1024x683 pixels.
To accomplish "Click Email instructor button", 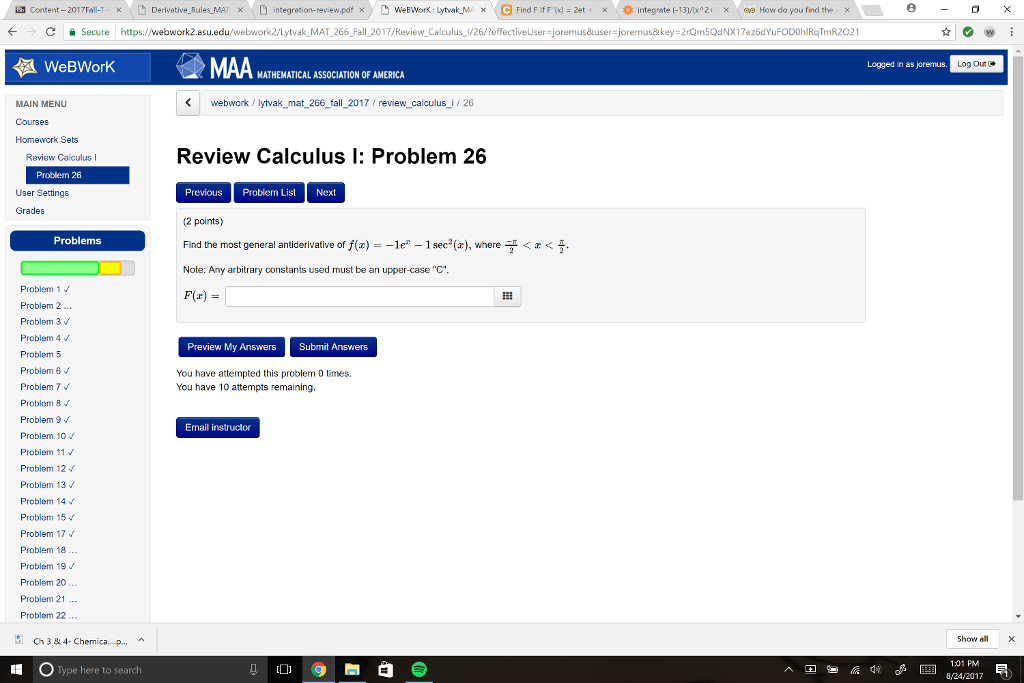I will coord(217,427).
